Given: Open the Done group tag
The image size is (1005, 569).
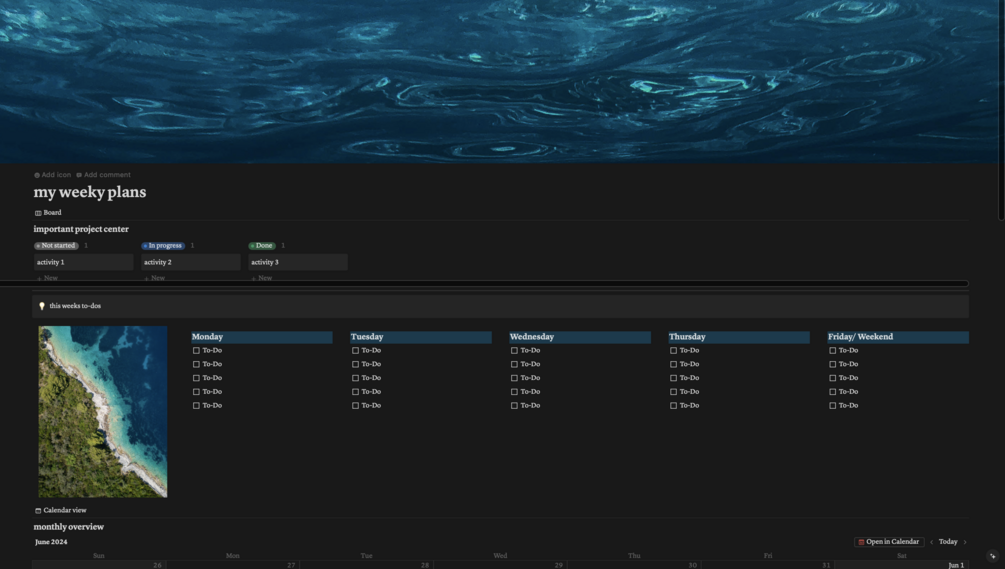Looking at the screenshot, I should (x=262, y=245).
